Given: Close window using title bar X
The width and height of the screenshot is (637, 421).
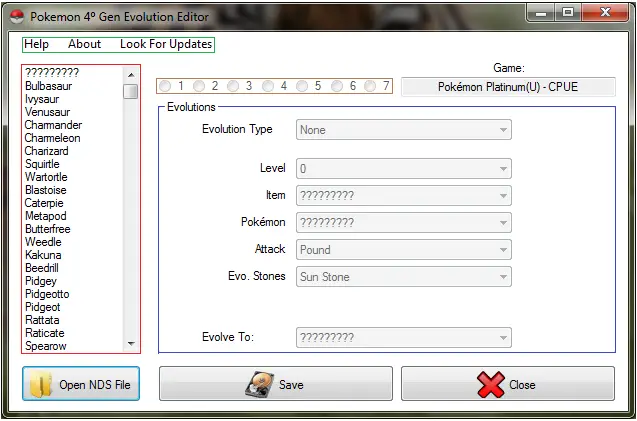Looking at the screenshot, I should point(605,13).
